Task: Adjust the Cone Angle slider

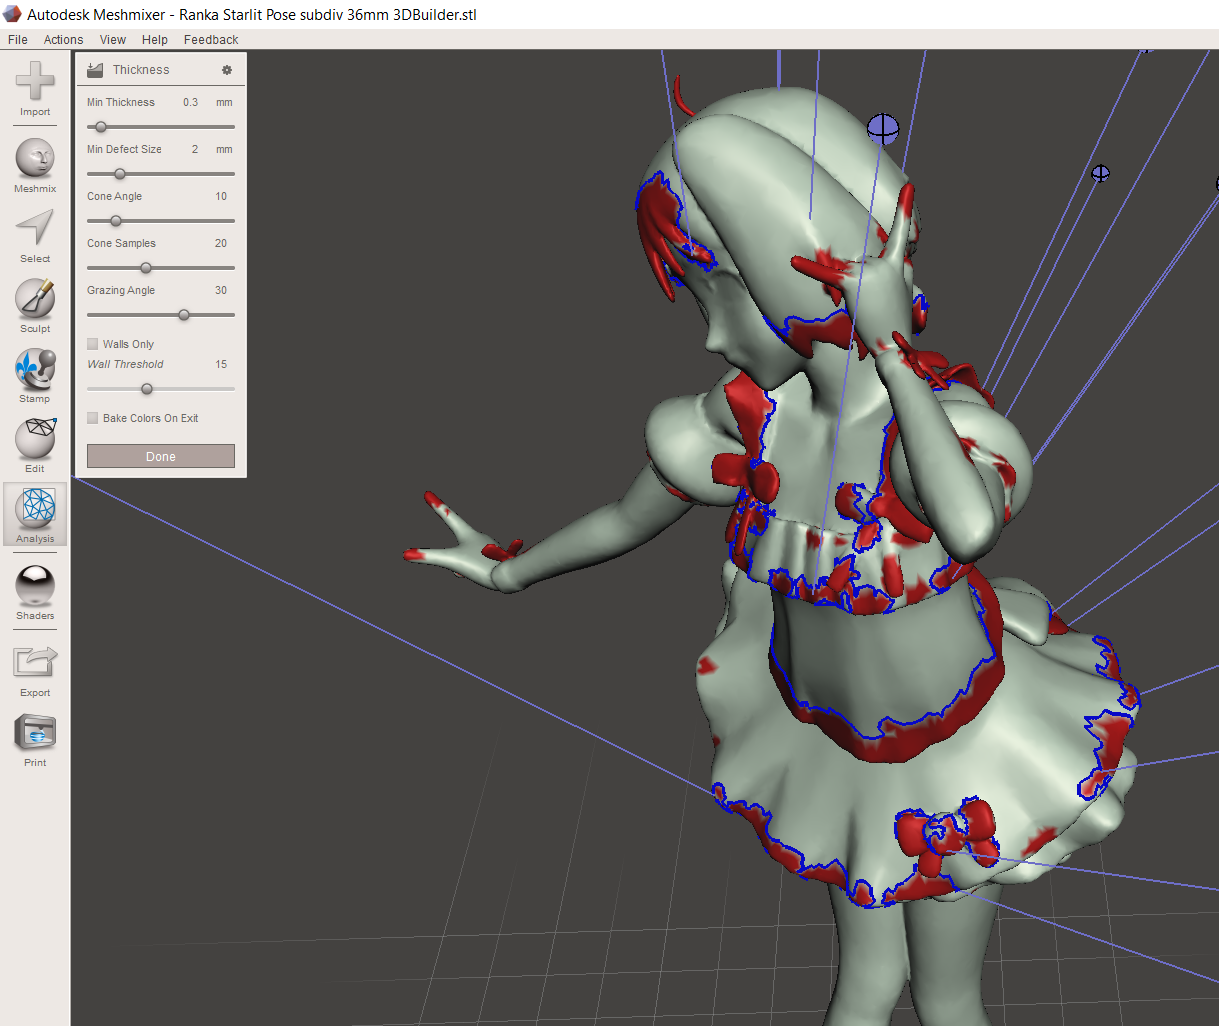Action: 161,221
